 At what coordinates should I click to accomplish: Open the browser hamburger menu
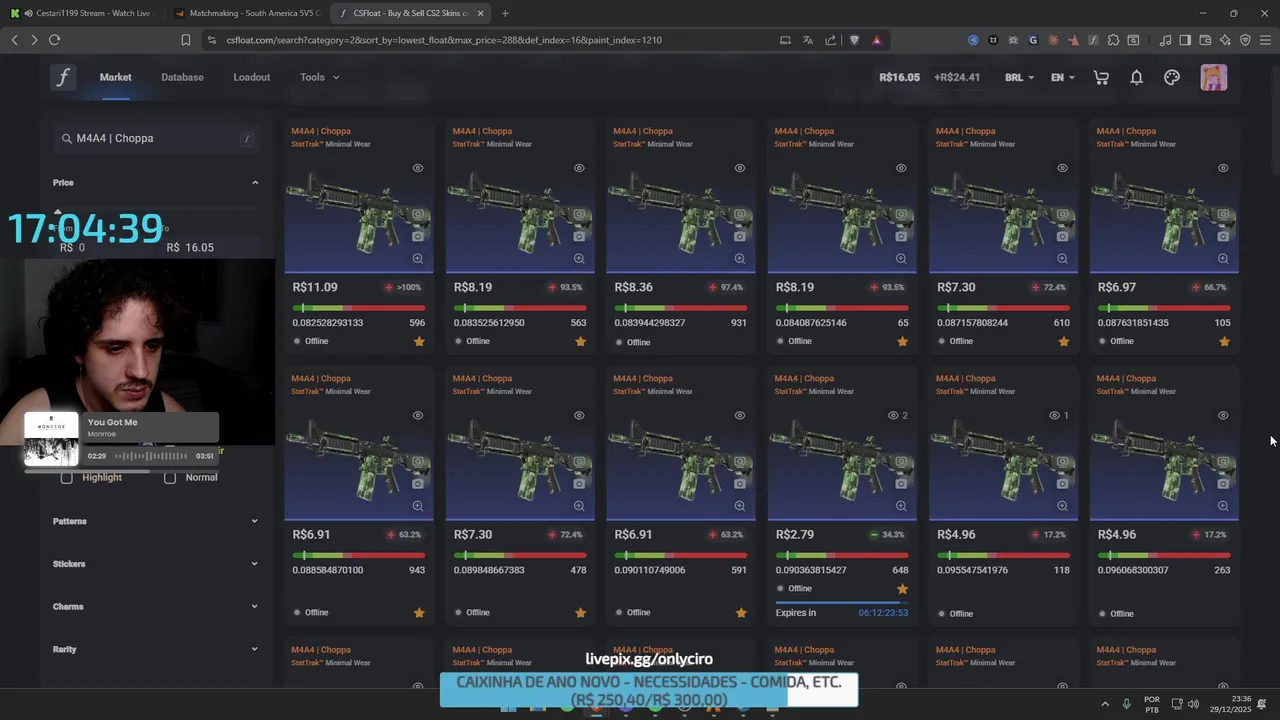[1265, 40]
